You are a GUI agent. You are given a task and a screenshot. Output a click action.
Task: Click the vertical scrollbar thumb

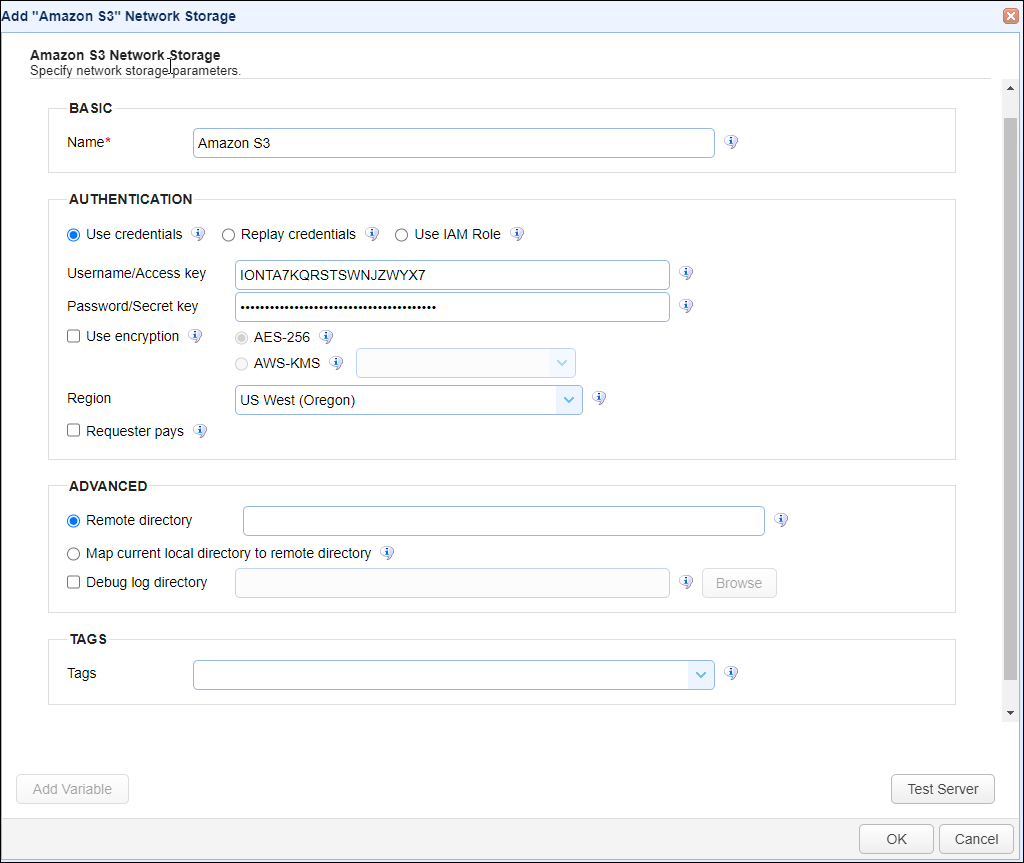[1010, 399]
